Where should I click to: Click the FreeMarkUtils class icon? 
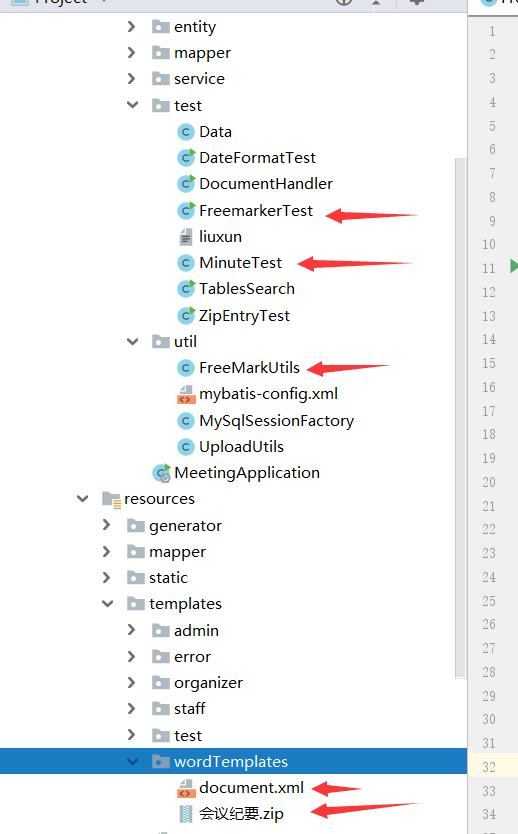(186, 368)
